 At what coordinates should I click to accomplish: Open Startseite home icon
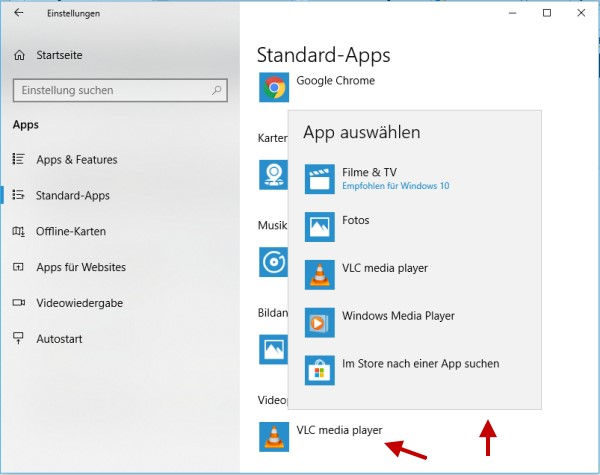click(19, 55)
